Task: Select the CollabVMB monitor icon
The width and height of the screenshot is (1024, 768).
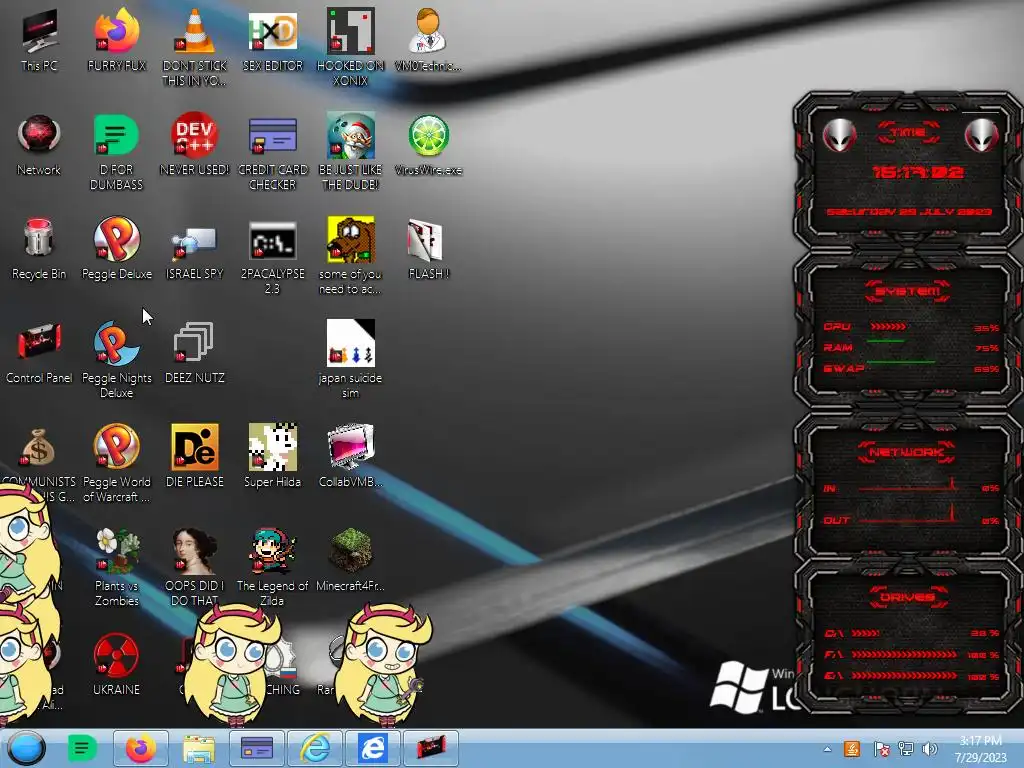Action: (x=350, y=456)
